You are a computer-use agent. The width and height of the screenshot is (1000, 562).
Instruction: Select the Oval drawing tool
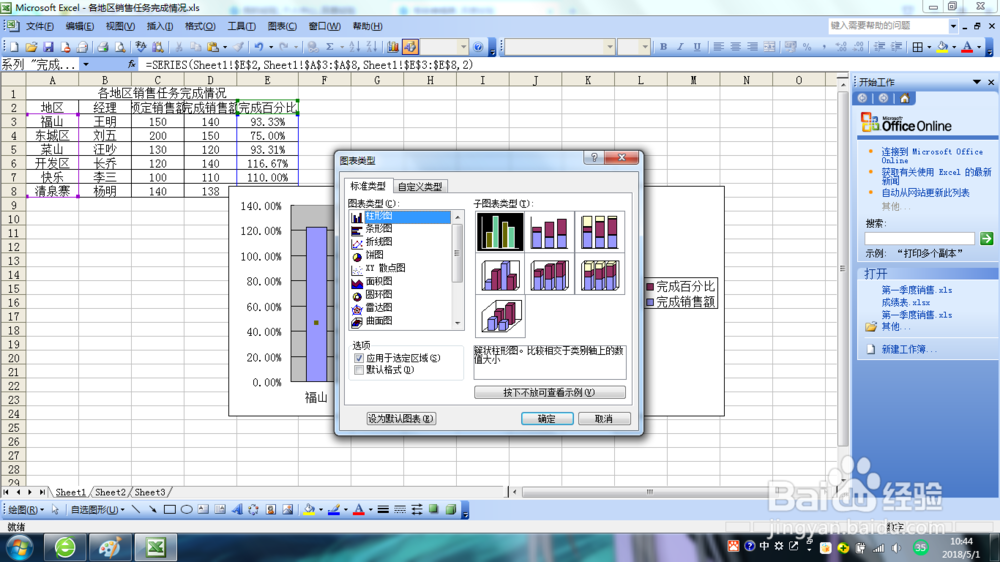(x=186, y=510)
